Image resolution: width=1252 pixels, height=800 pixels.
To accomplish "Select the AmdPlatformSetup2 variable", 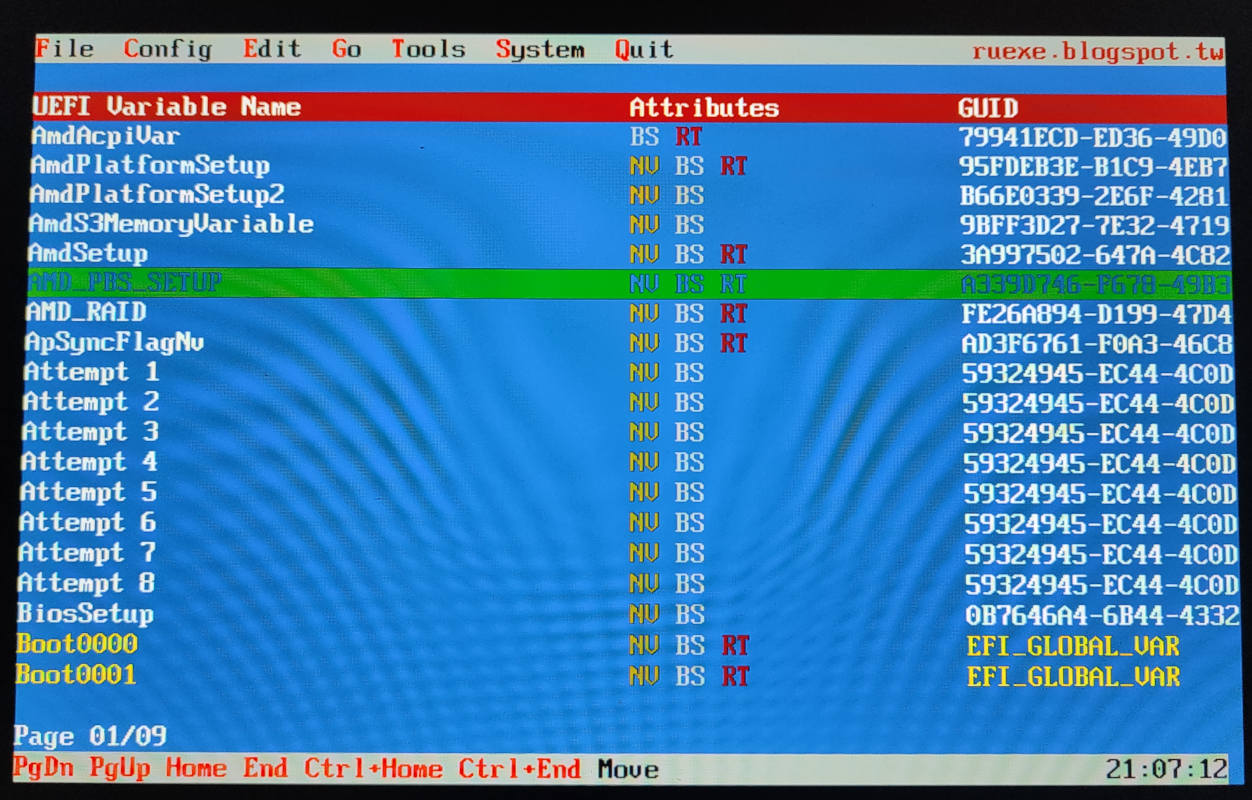I will 157,194.
